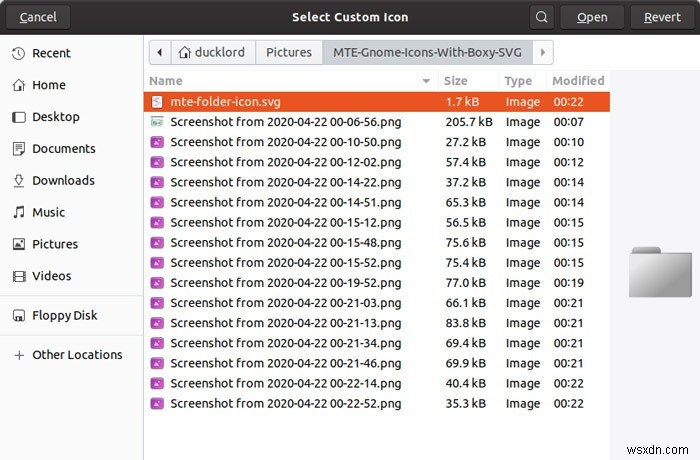Viewport: 700px width, 460px height.
Task: Click the 00:07 modified time cell
Action: coord(569,122)
